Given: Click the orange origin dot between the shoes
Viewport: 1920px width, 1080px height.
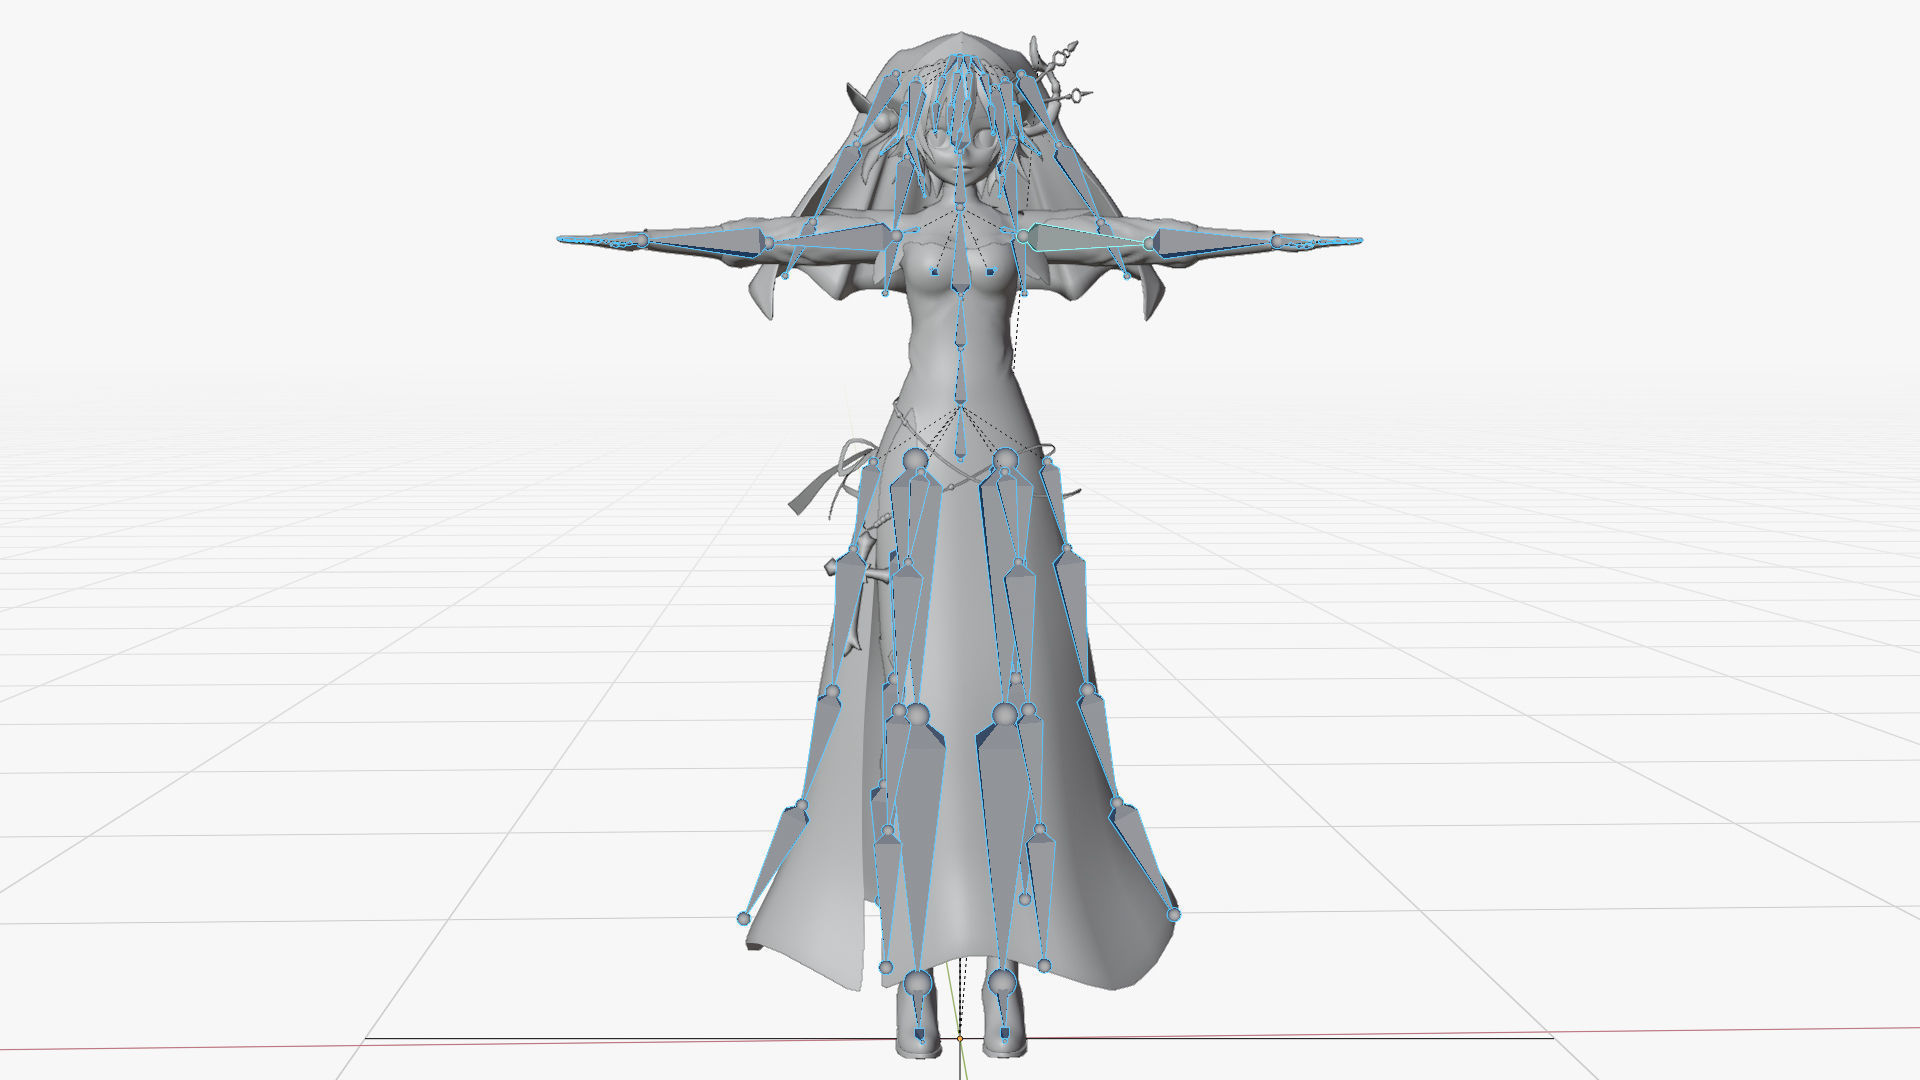Looking at the screenshot, I should [960, 1038].
